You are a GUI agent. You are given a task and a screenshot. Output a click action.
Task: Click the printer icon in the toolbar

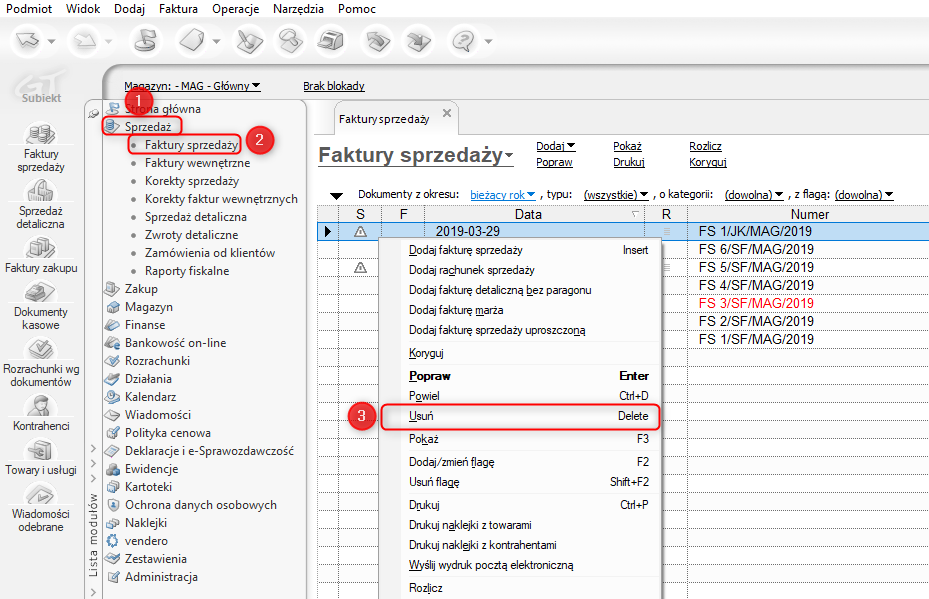point(330,41)
